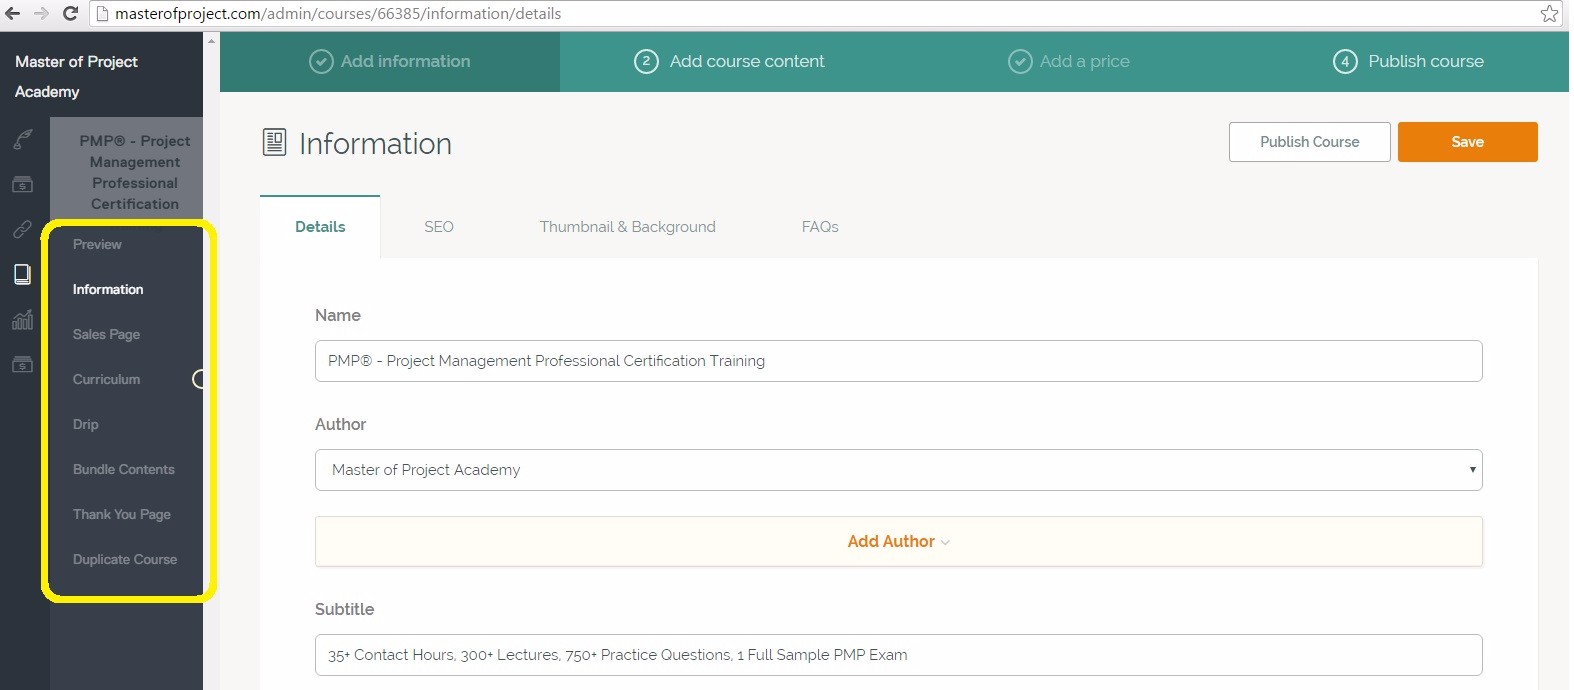Click into the Name input field
The width and height of the screenshot is (1574, 690).
[898, 361]
